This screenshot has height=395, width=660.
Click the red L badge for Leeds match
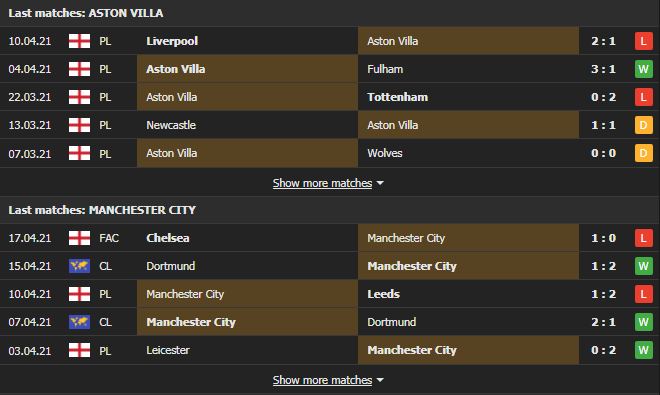643,294
